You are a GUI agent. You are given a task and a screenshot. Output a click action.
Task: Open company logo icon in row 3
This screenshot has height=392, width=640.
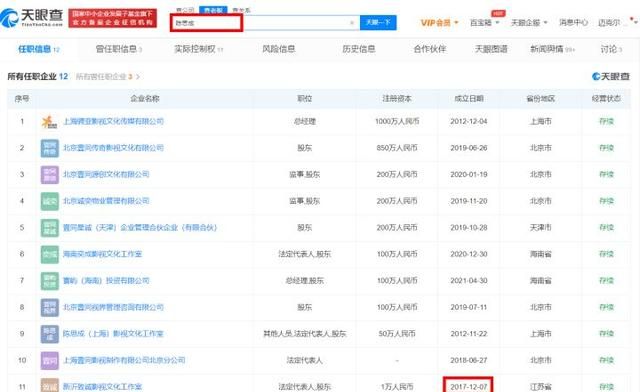(x=49, y=175)
